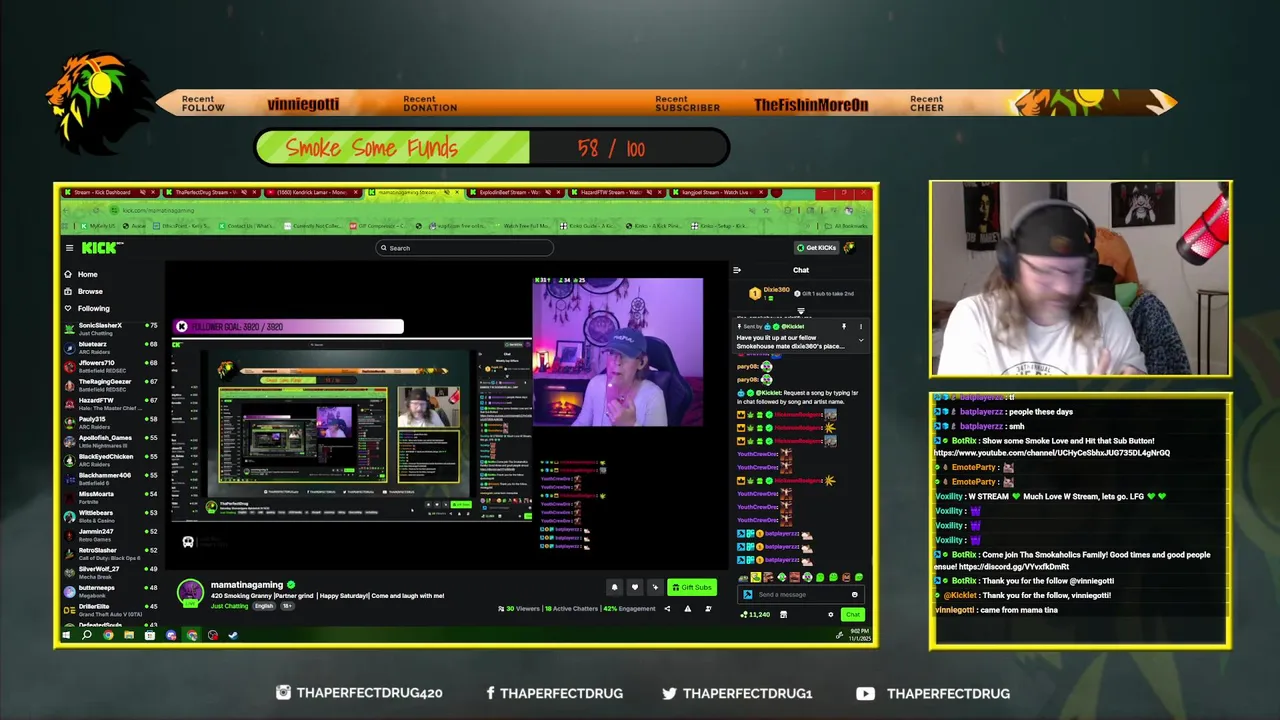The image size is (1280, 720).
Task: Open bluetearz channel in sidebar
Action: click(x=112, y=347)
